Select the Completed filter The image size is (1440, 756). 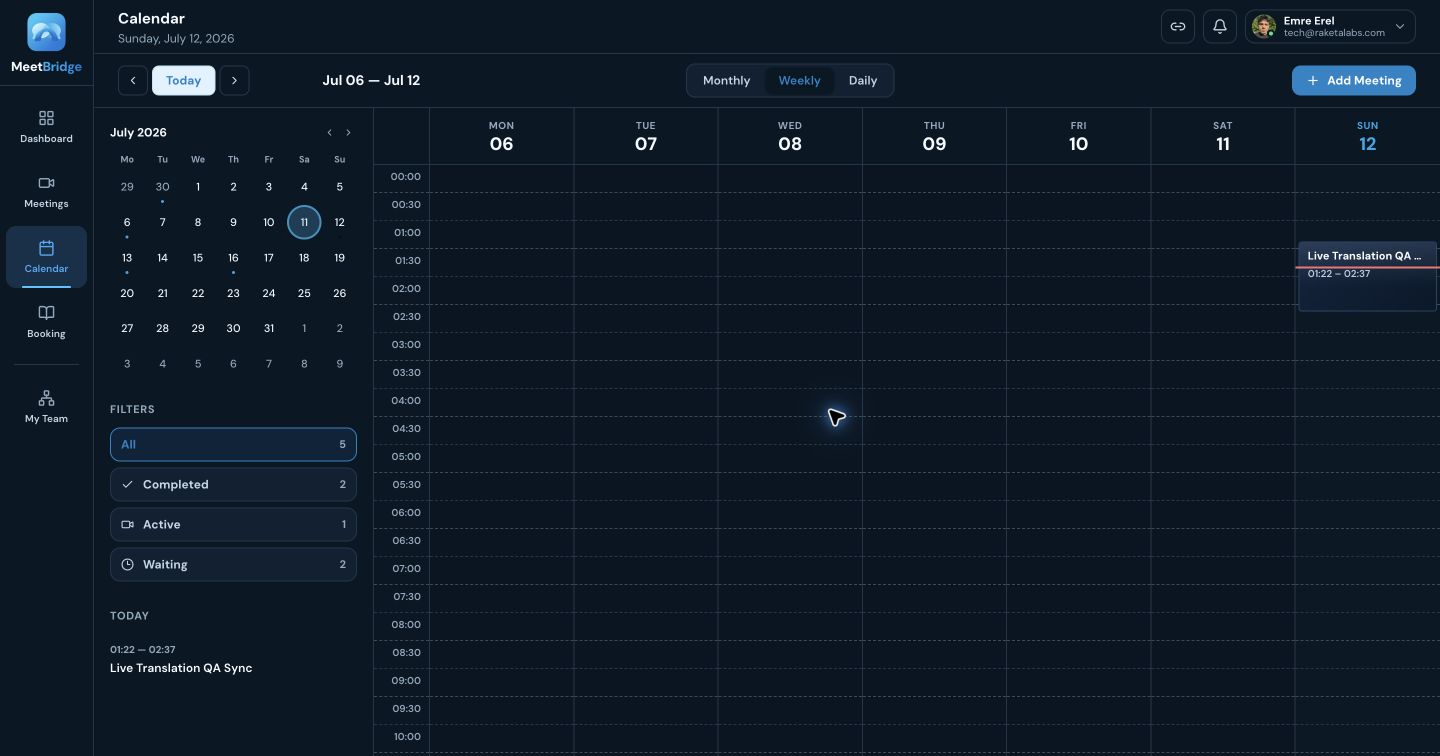click(x=233, y=484)
